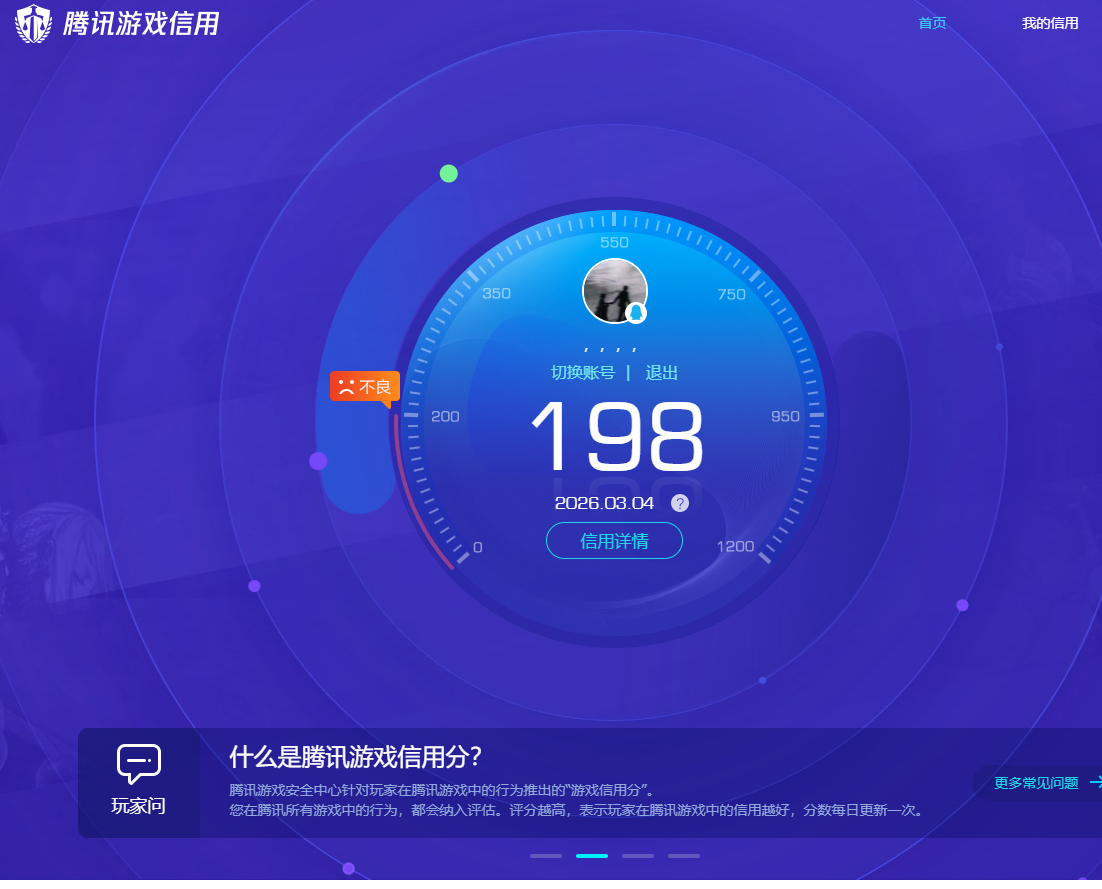The height and width of the screenshot is (889, 1102).
Task: Click the 腾讯游戏信用 title text
Action: pyautogui.click(x=141, y=24)
